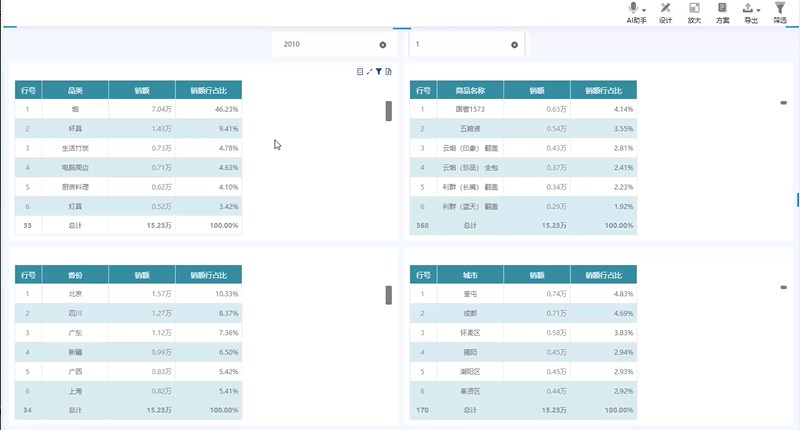Screen dimensions: 800x430
Task: Click the expand arrows icon above the 品类 table
Action: [369, 72]
